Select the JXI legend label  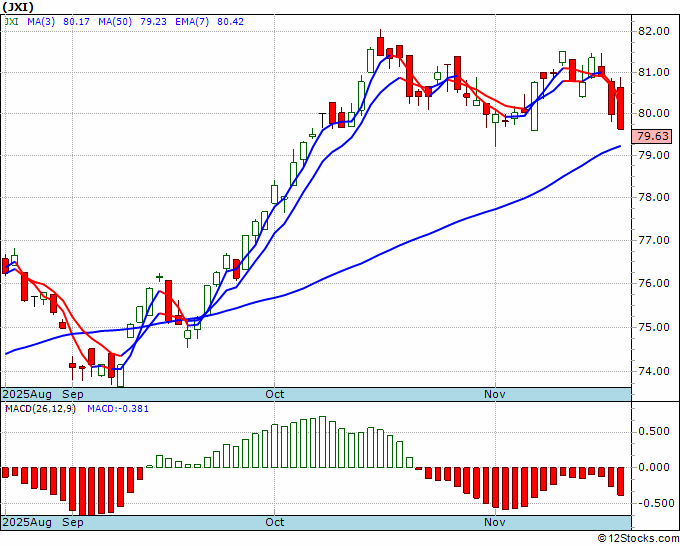point(11,21)
